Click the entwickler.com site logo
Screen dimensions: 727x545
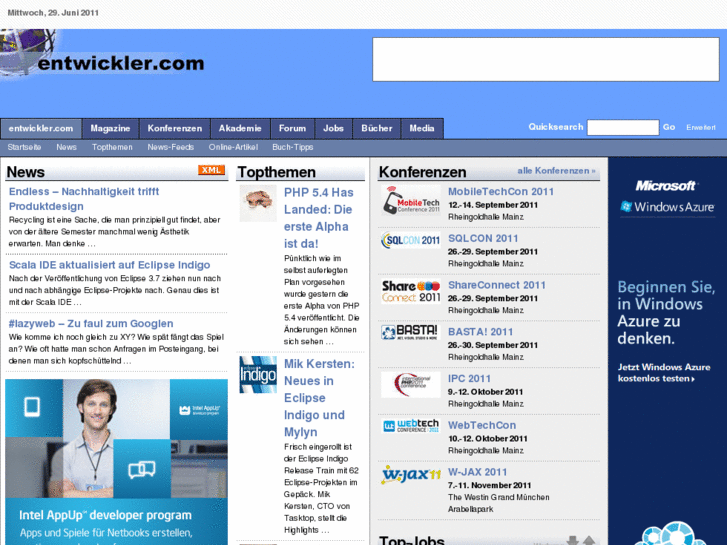tap(102, 56)
